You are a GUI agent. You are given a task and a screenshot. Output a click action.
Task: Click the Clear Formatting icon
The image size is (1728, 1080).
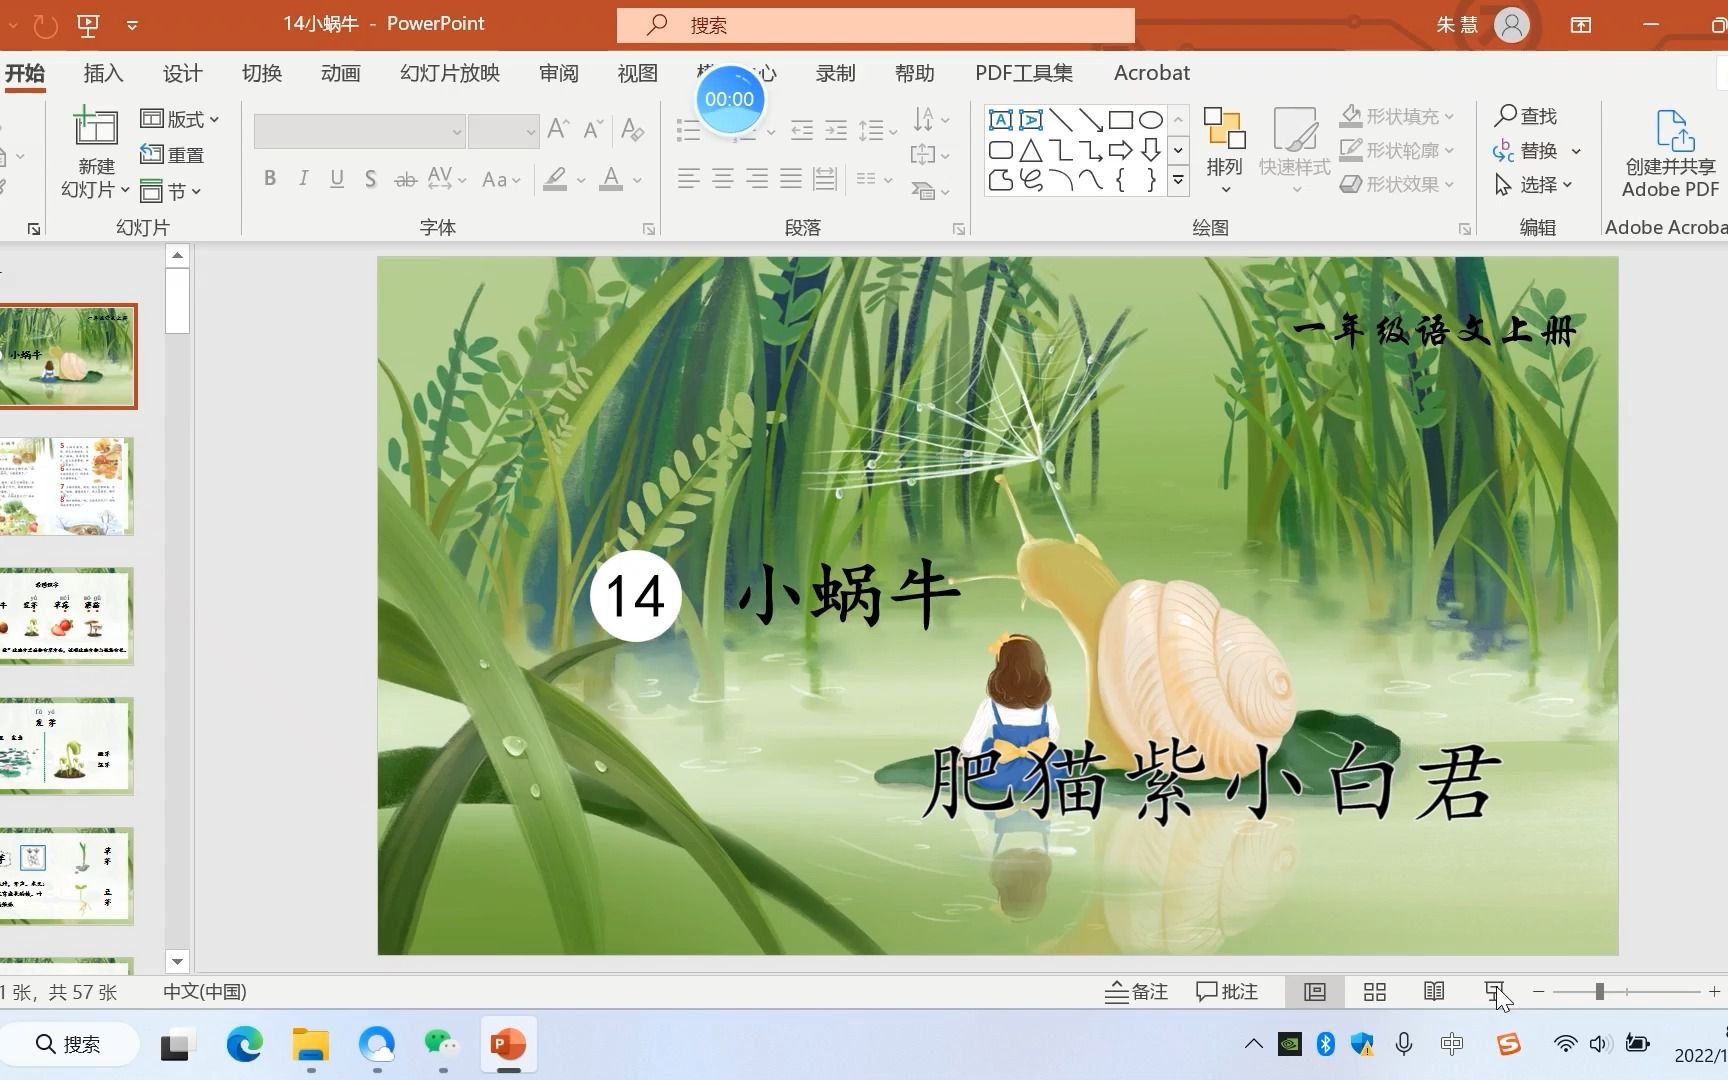coord(632,129)
